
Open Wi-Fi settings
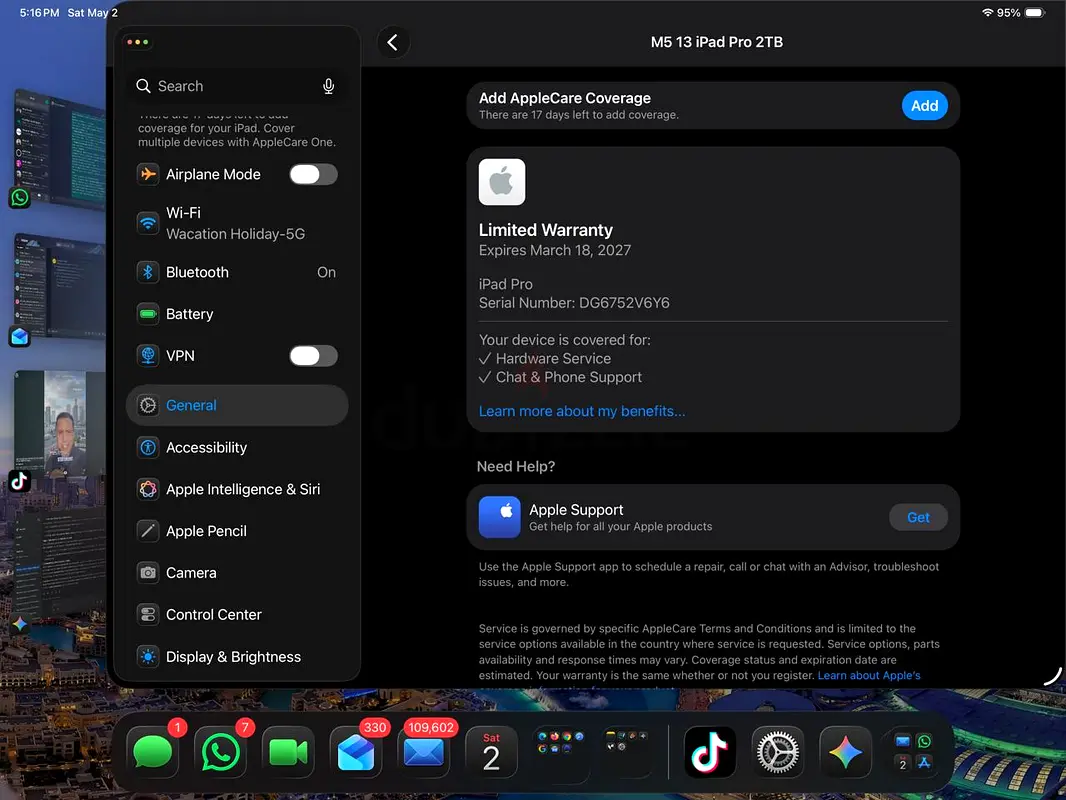pyautogui.click(x=237, y=223)
